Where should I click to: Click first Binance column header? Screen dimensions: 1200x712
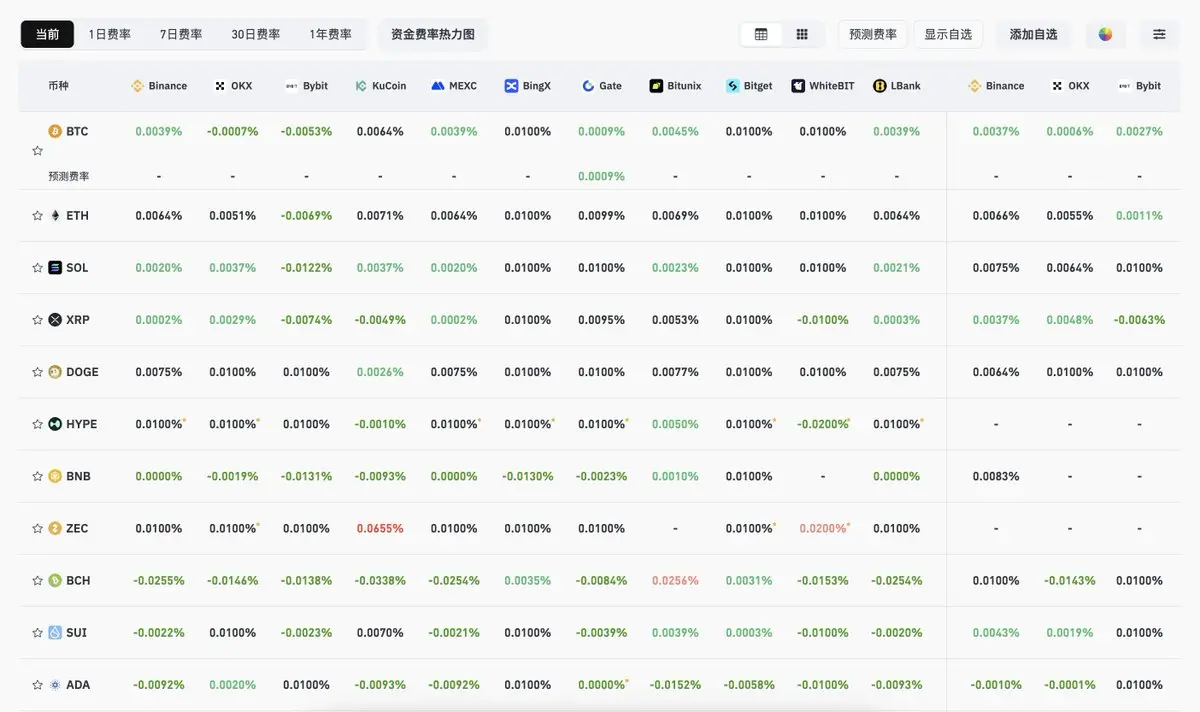[159, 86]
